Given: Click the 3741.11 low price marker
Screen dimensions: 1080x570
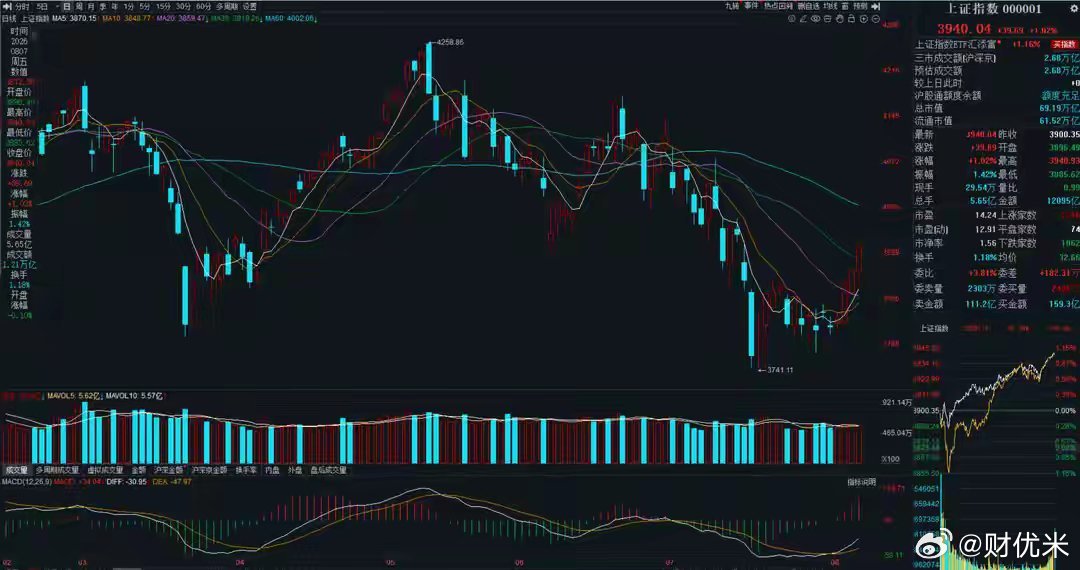Looking at the screenshot, I should coord(780,370).
